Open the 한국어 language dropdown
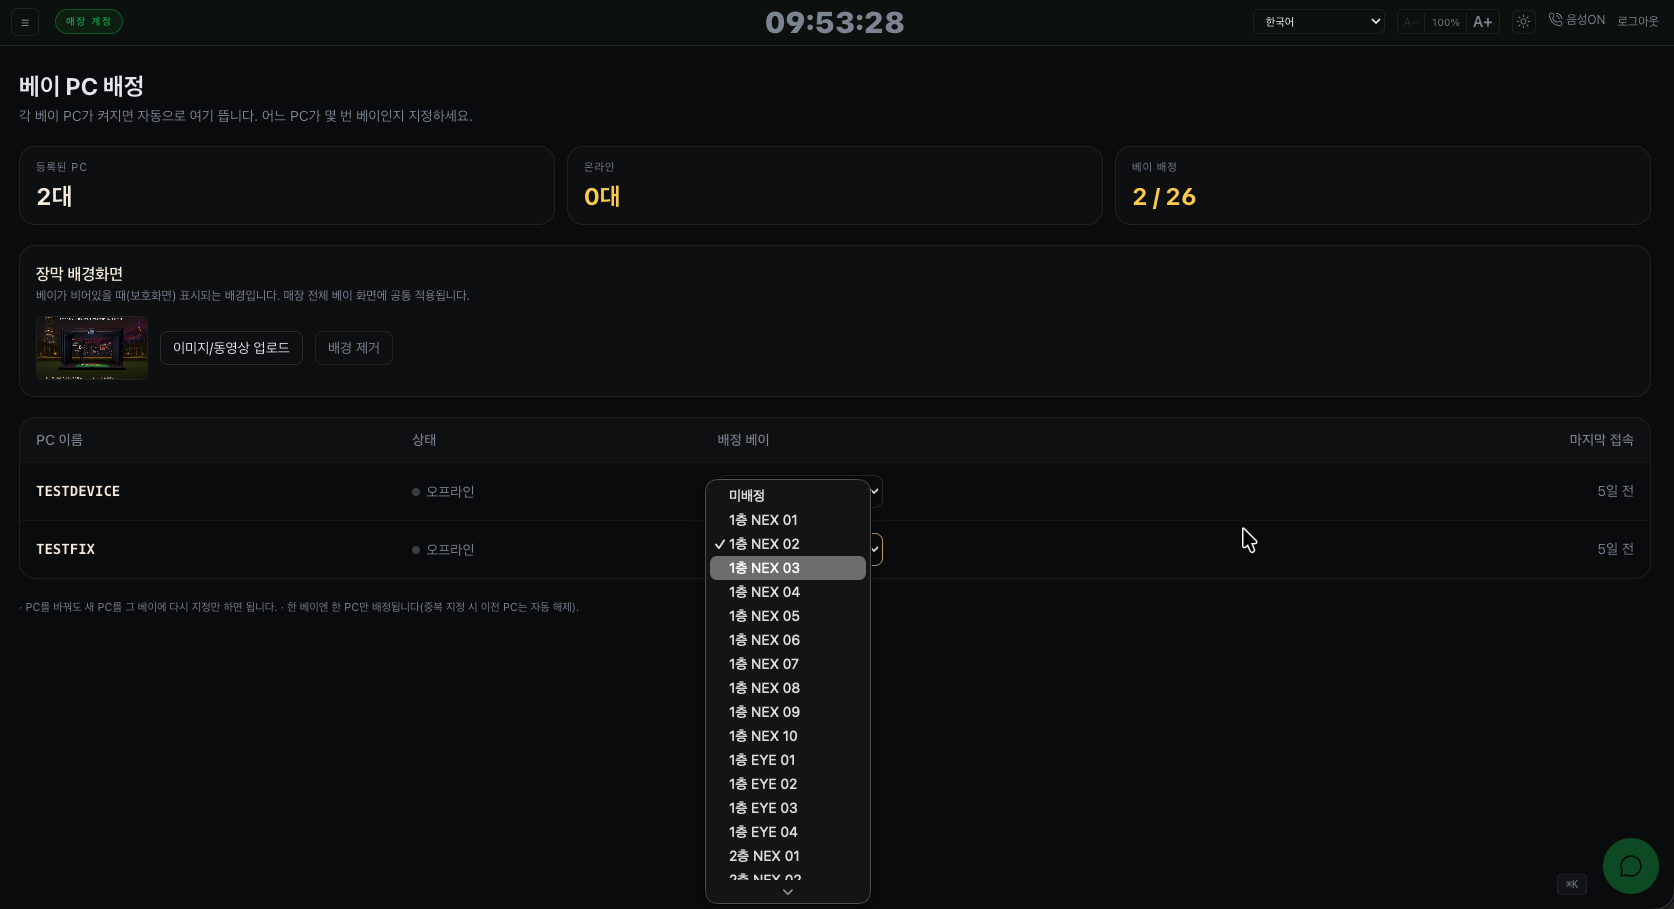The width and height of the screenshot is (1674, 909). 1318,22
